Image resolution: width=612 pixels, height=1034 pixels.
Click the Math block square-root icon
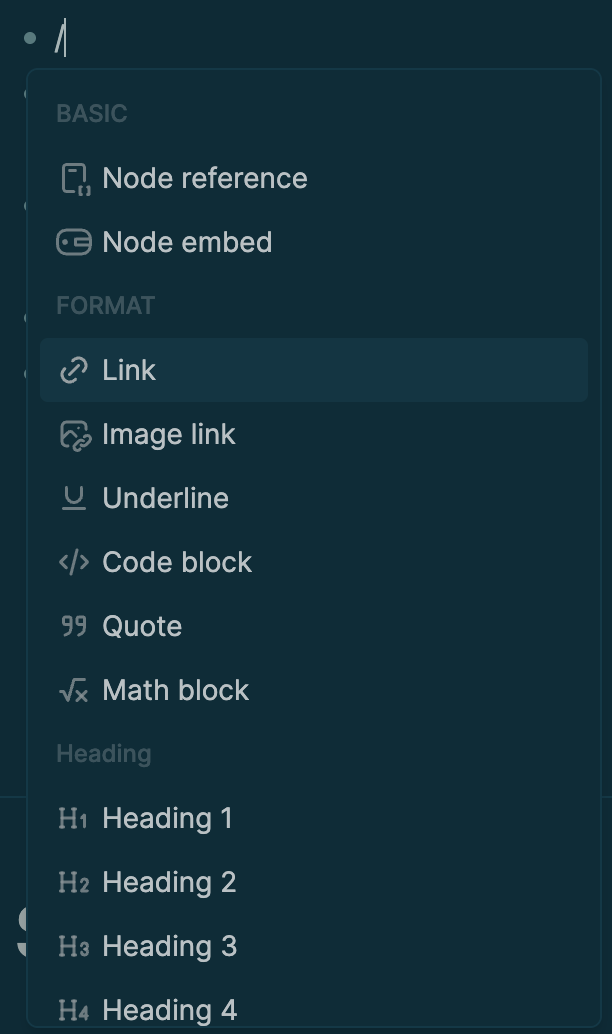pyautogui.click(x=74, y=690)
